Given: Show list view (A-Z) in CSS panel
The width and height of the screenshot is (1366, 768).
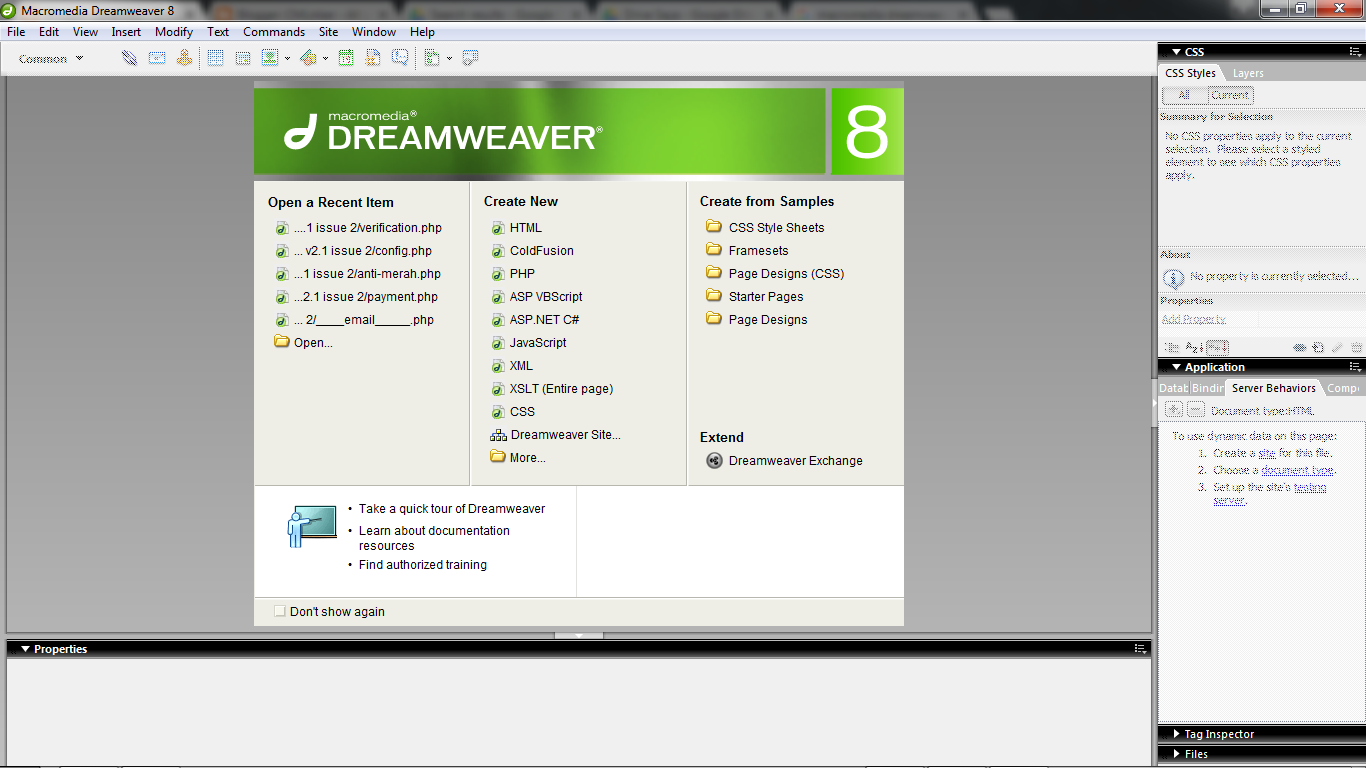Looking at the screenshot, I should [1194, 347].
